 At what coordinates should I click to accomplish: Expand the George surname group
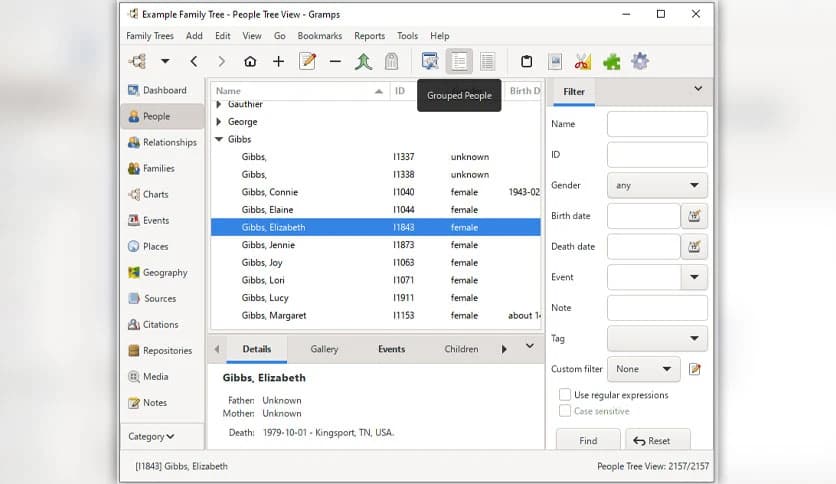pos(219,122)
